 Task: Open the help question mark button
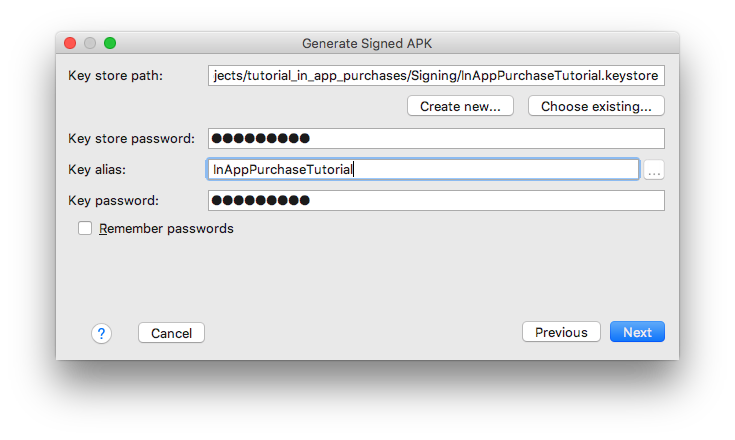click(101, 333)
